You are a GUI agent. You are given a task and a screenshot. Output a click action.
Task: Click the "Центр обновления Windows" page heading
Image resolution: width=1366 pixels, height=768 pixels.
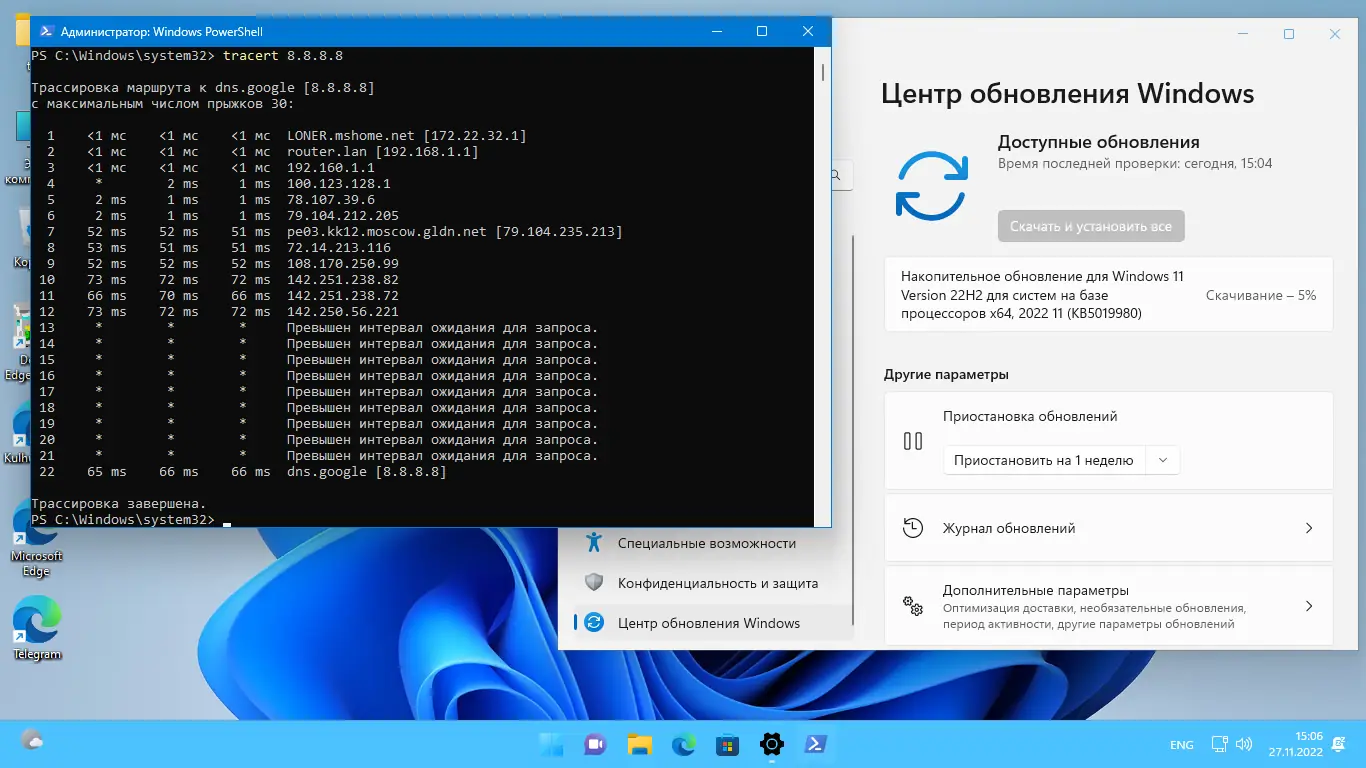coord(1067,95)
